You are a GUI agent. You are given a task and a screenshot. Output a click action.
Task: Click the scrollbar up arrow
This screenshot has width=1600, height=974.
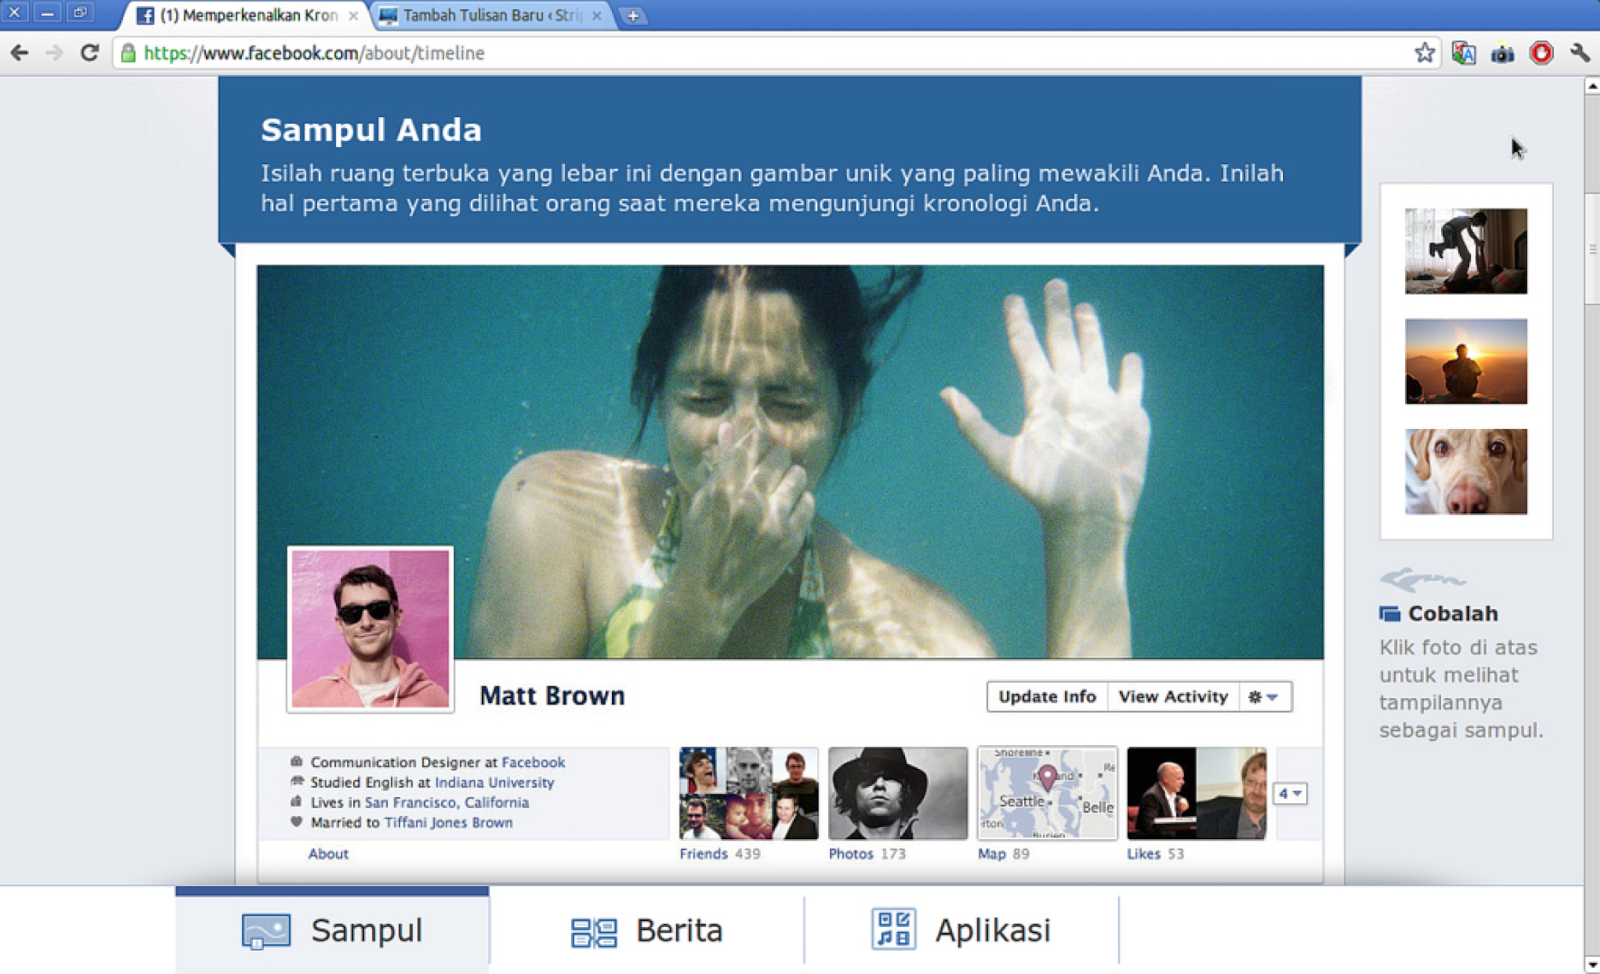(x=1592, y=86)
